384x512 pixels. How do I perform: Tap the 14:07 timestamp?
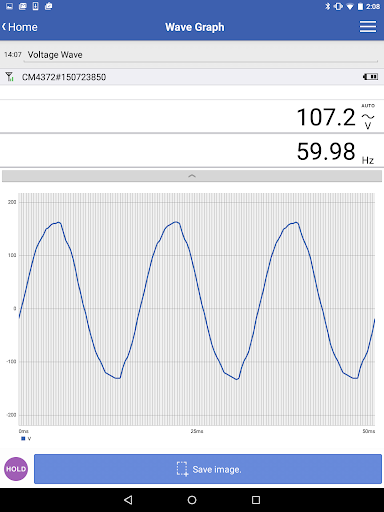pos(13,54)
